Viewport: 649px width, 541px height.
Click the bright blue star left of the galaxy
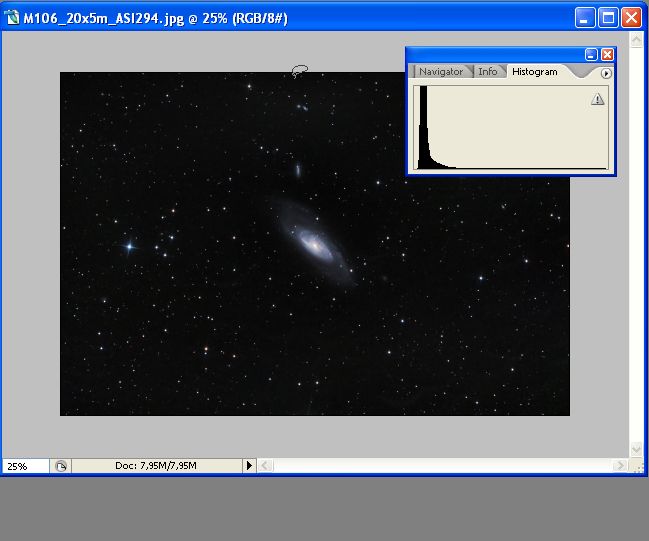tap(130, 247)
